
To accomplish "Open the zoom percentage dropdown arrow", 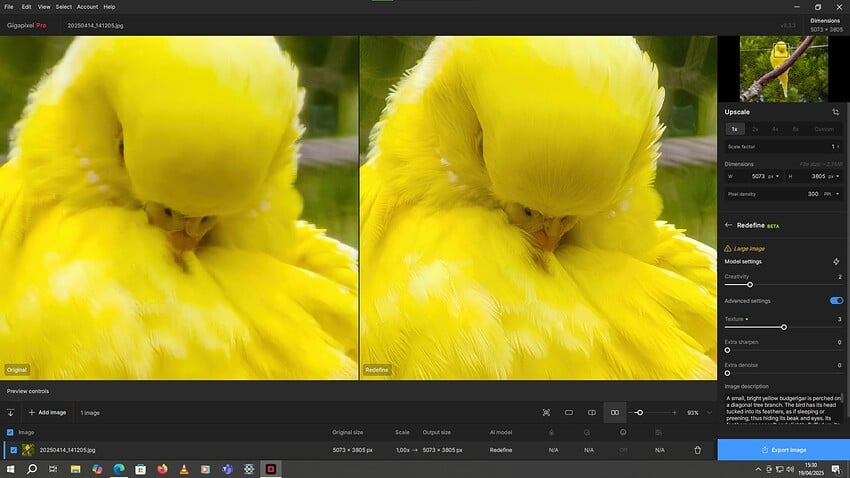I will coord(709,413).
